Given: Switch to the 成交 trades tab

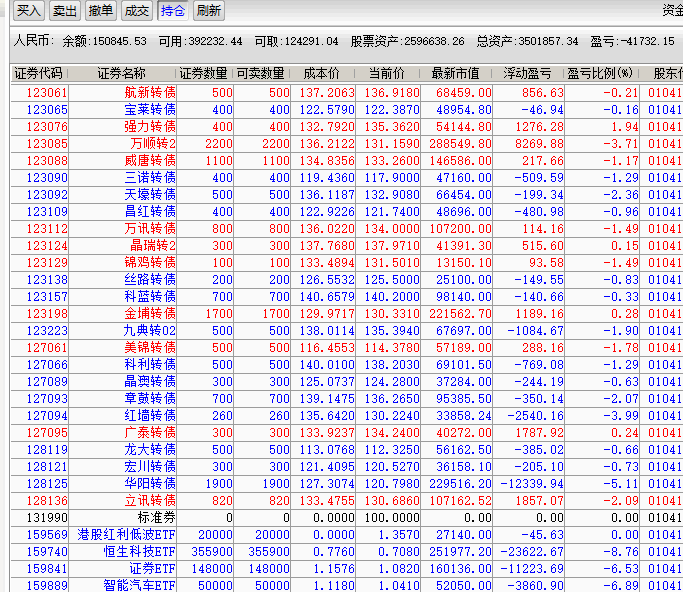Looking at the screenshot, I should (x=136, y=11).
